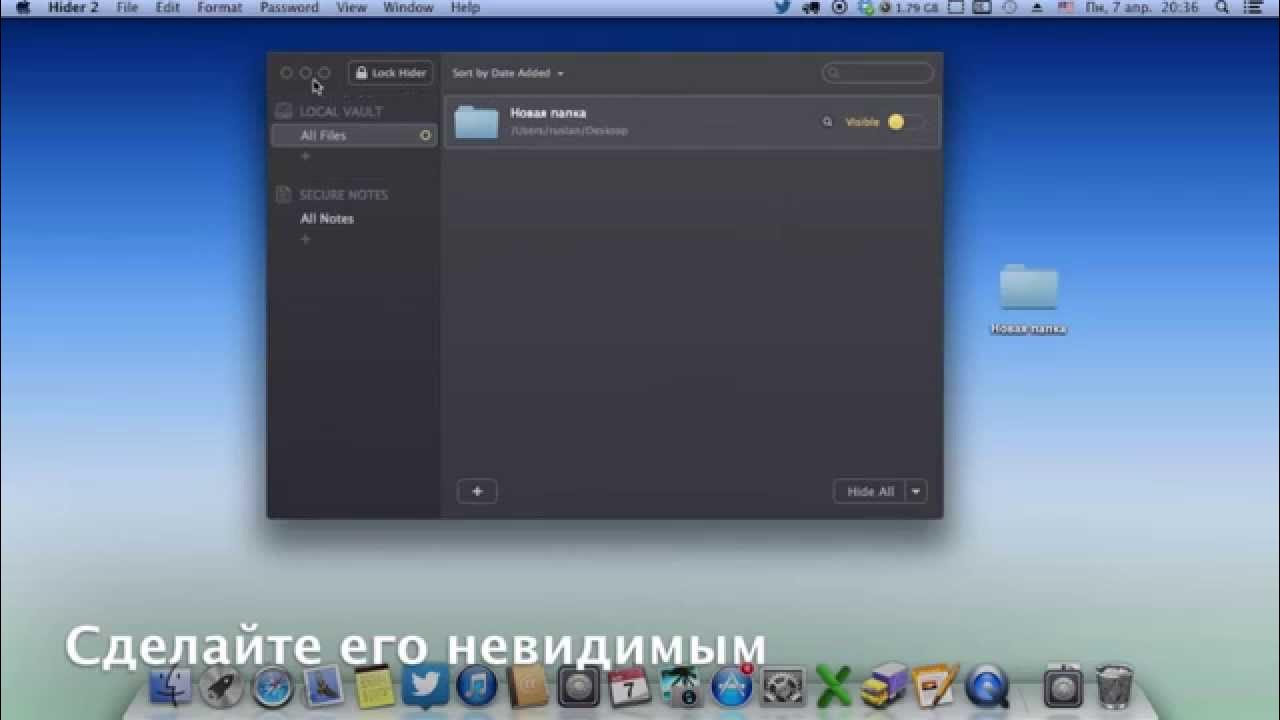Select All Files in Local Vault
The height and width of the screenshot is (720, 1280).
(x=354, y=135)
